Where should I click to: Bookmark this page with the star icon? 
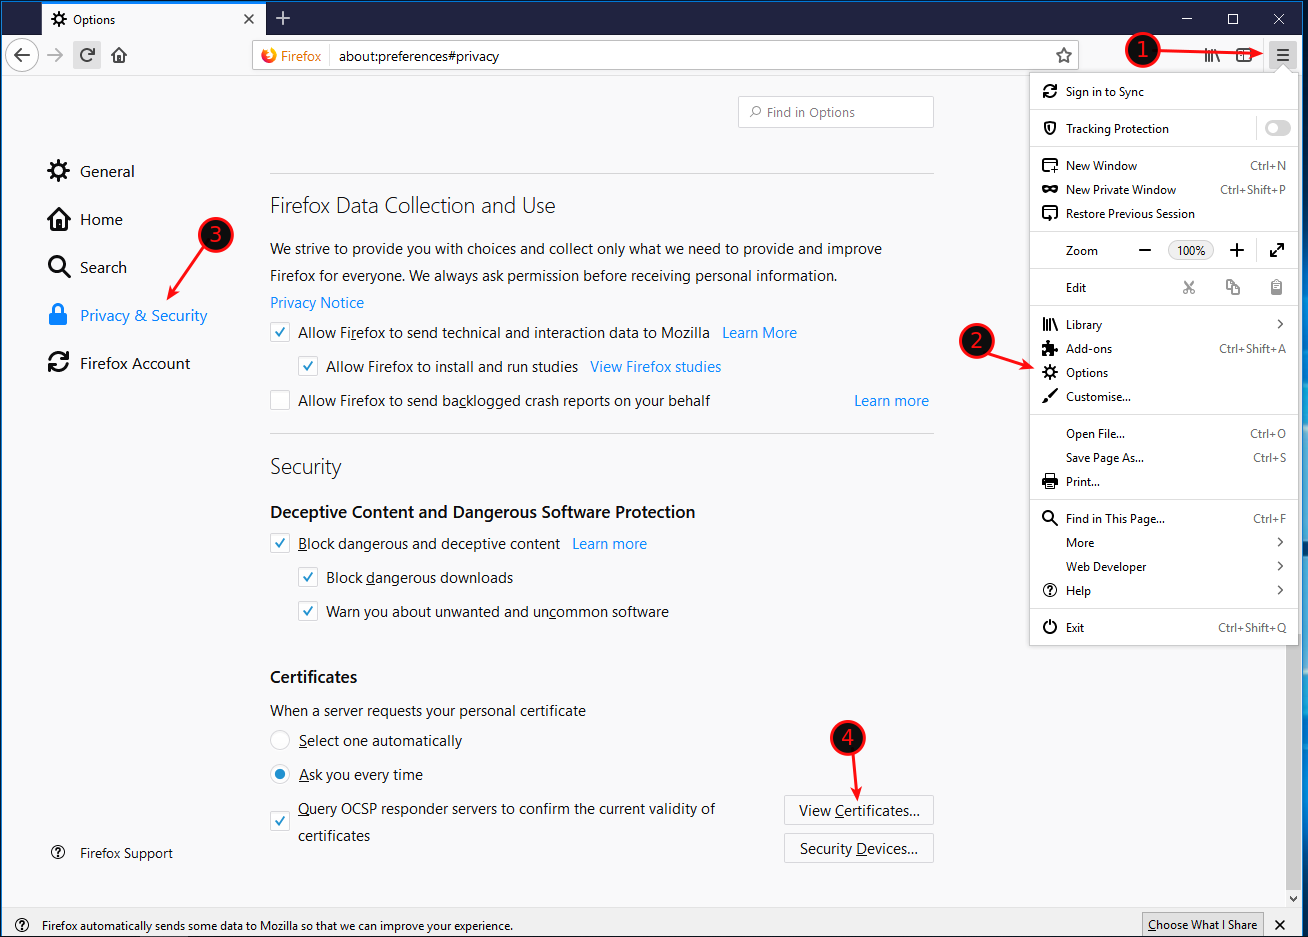[x=1064, y=56]
